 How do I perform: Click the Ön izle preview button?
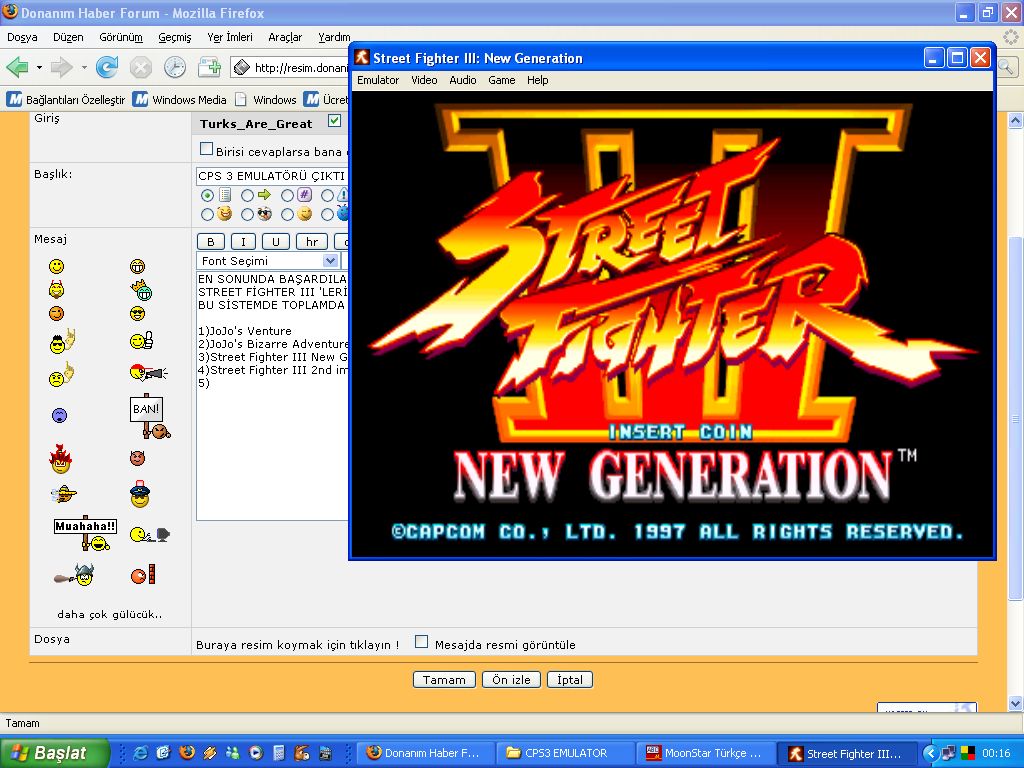point(511,680)
